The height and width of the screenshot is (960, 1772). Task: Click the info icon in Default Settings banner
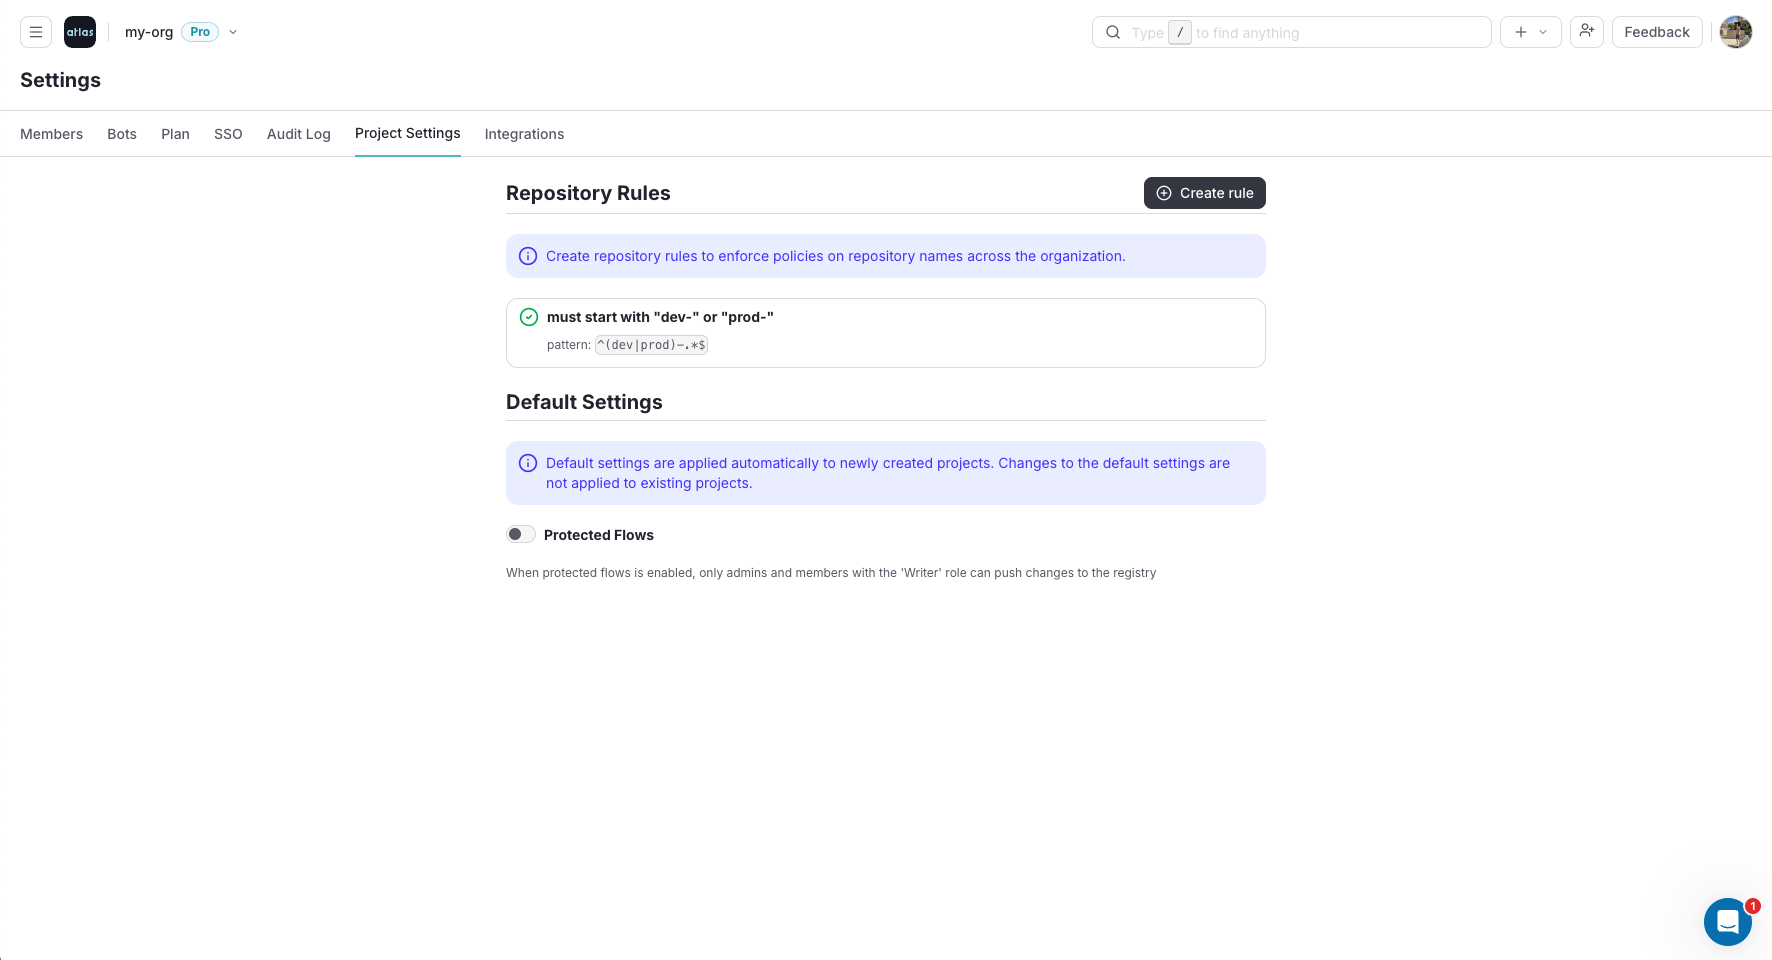coord(527,463)
